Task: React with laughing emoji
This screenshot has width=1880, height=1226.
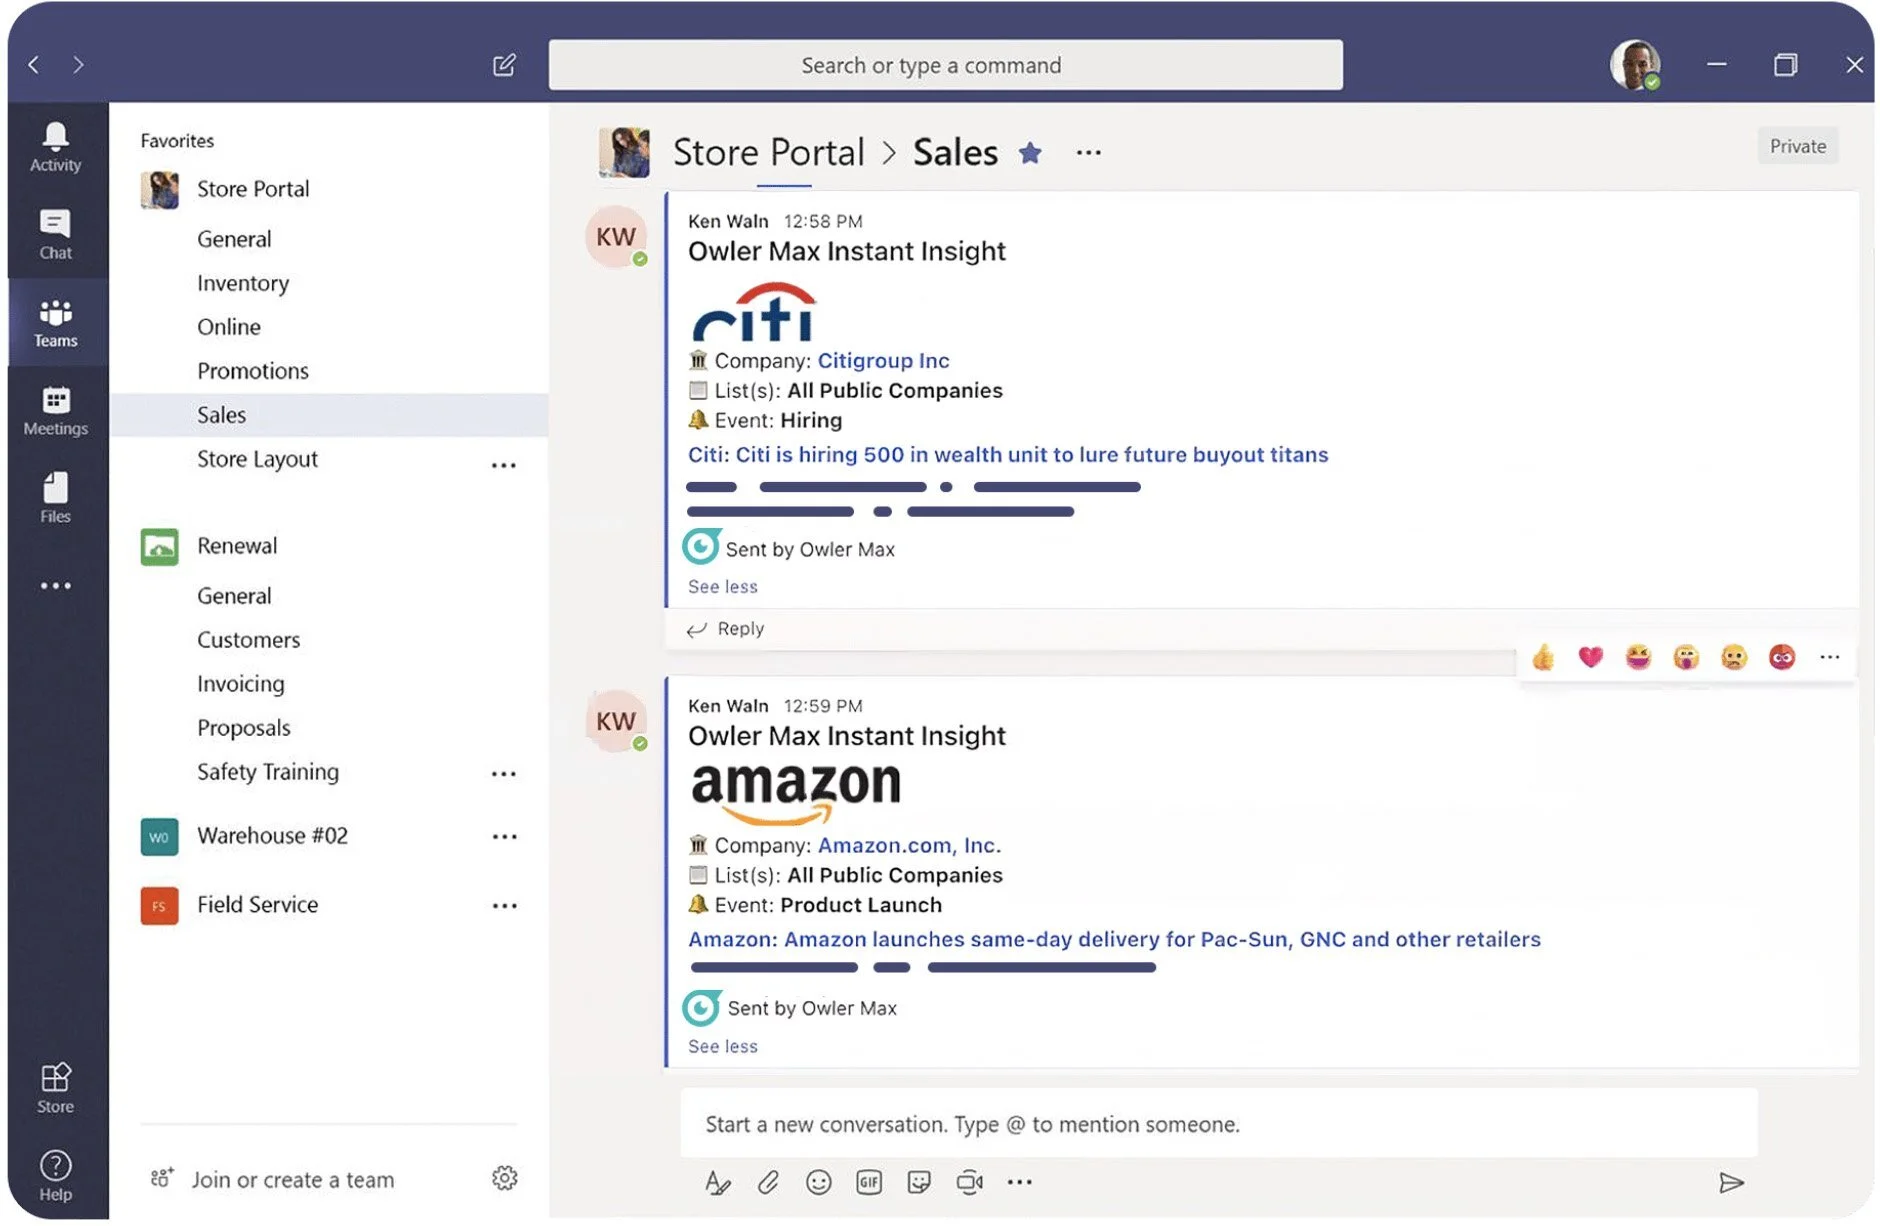Action: [1638, 657]
